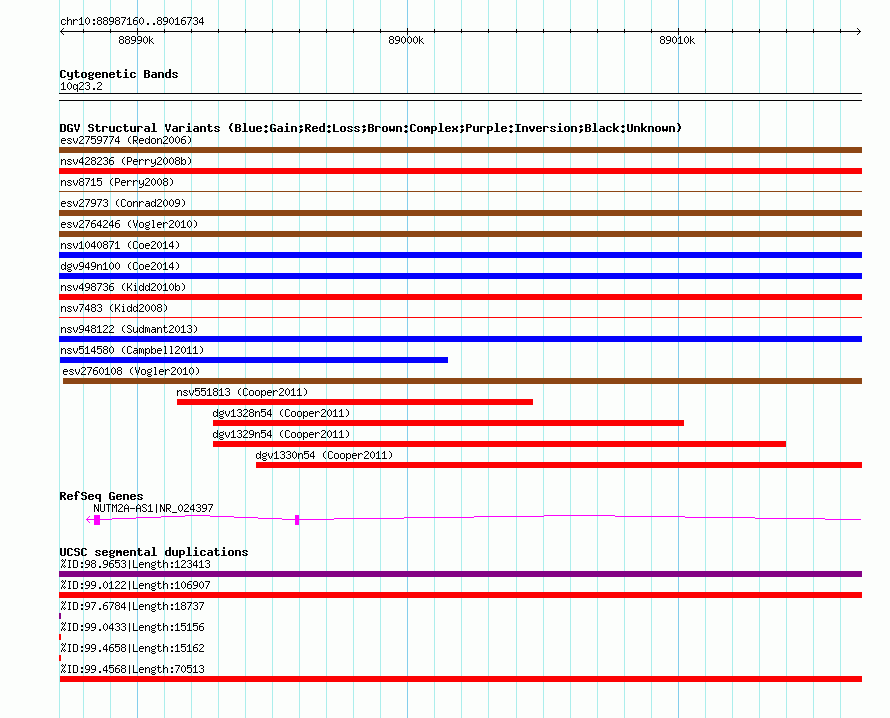Click the 88990k ruler tick label

(136, 40)
